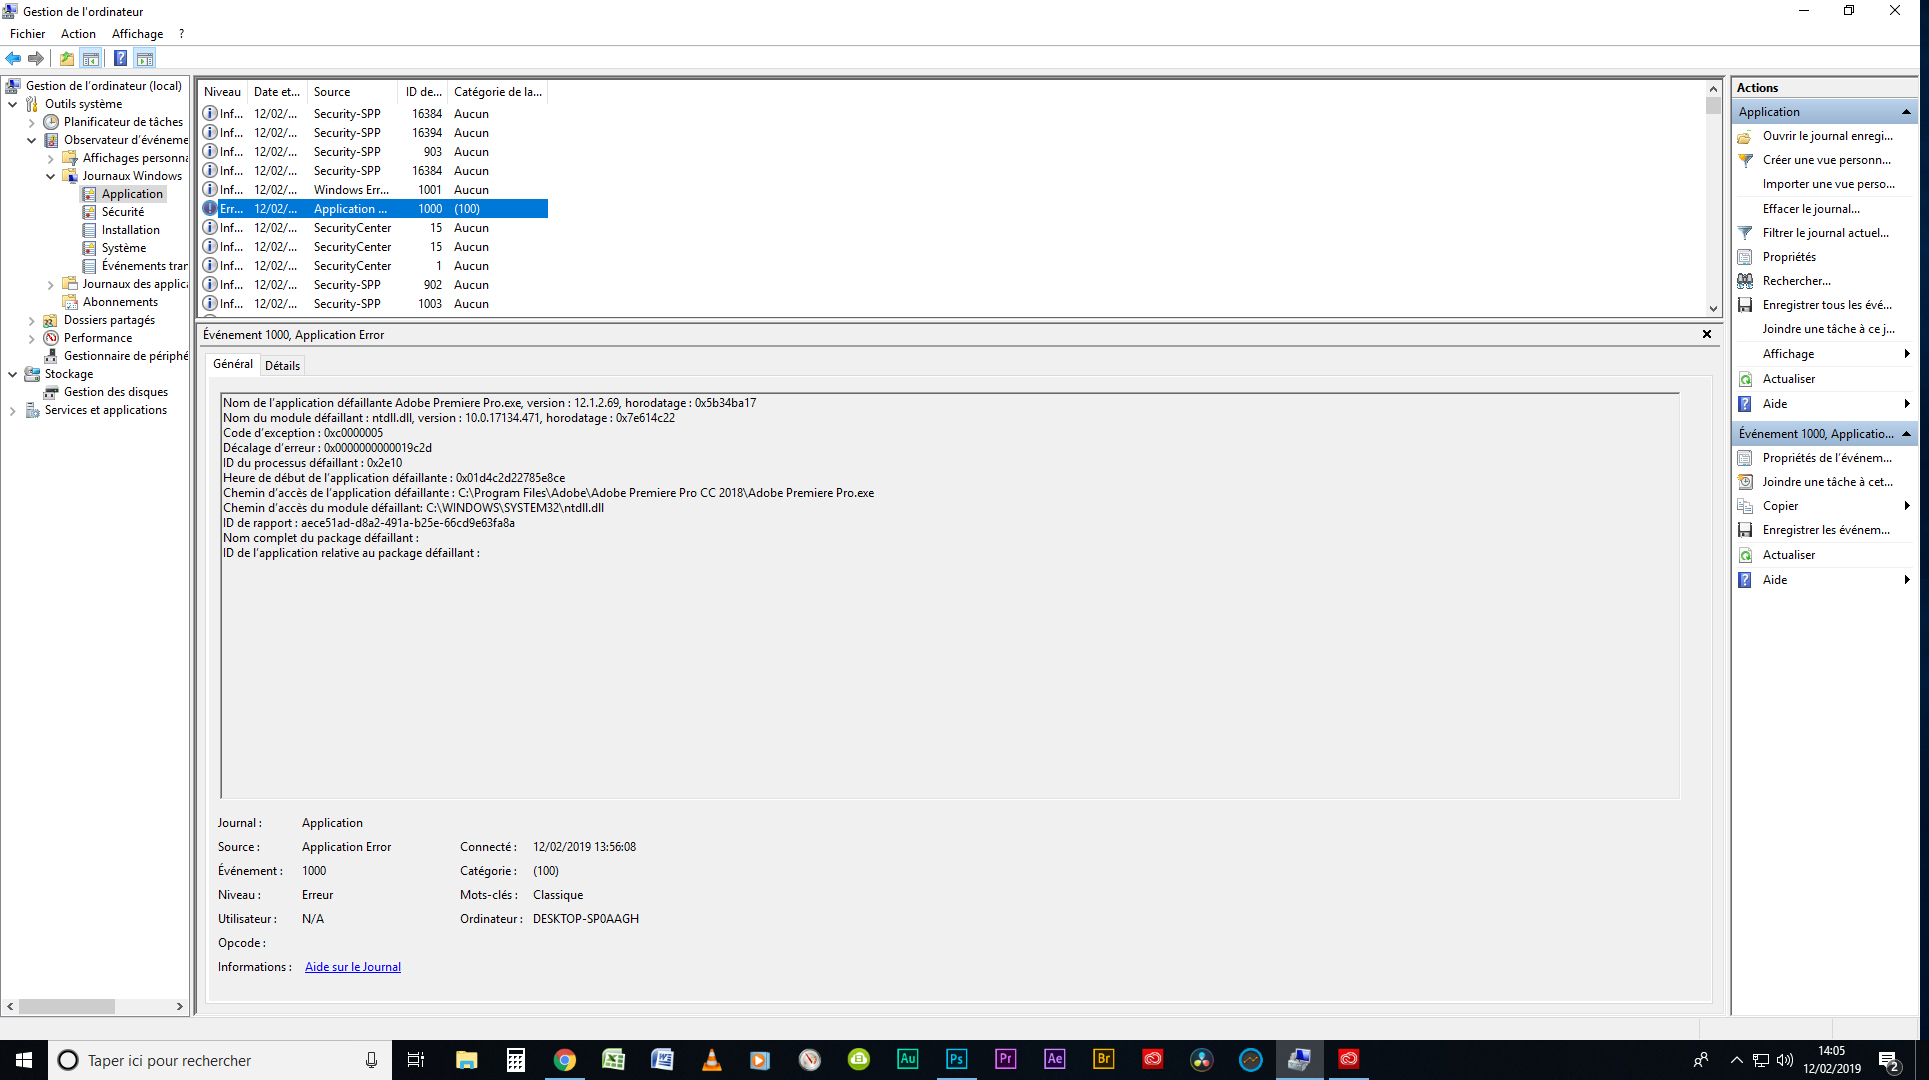The height and width of the screenshot is (1080, 1929).
Task: Click event list scrollbar down arrow
Action: (x=1713, y=309)
